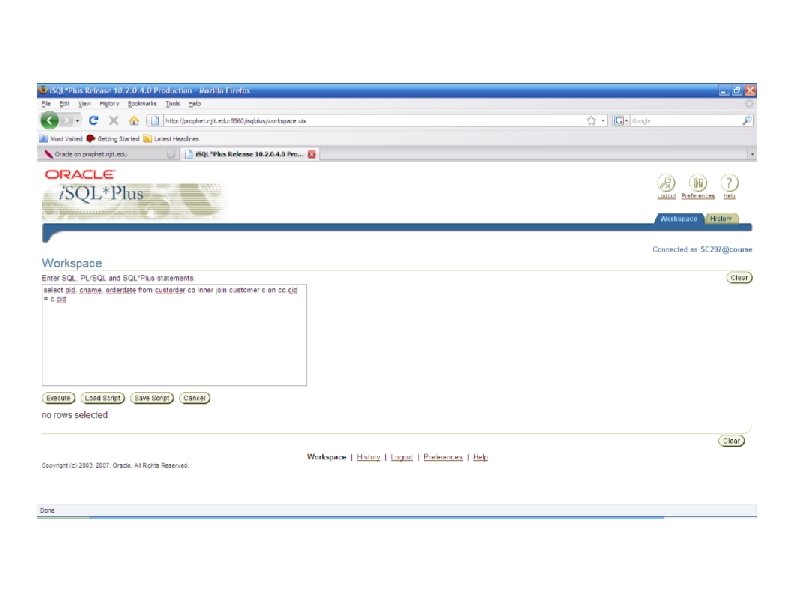Screen dimensions: 800x600
Task: Close the iSQL*Plus Release browser tab
Action: [311, 154]
